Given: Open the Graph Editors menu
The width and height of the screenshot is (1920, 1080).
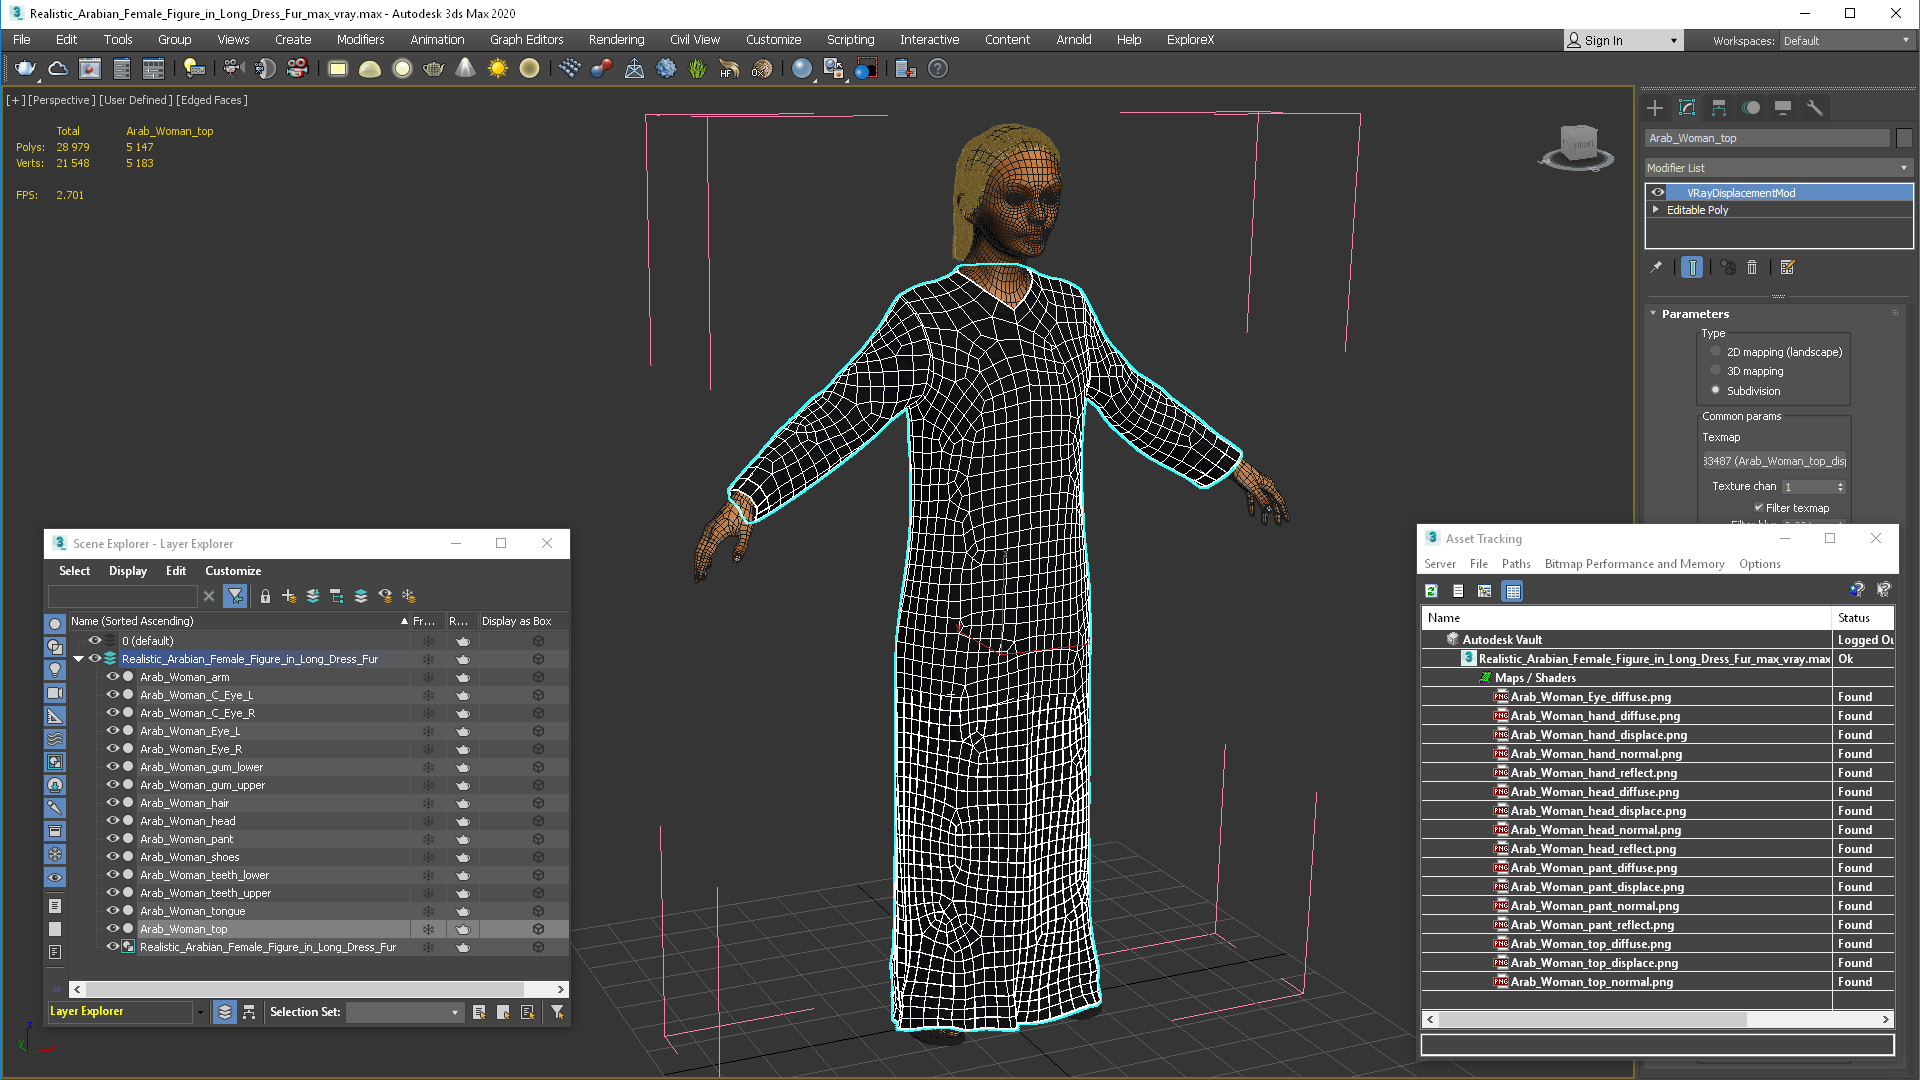Looking at the screenshot, I should click(526, 40).
